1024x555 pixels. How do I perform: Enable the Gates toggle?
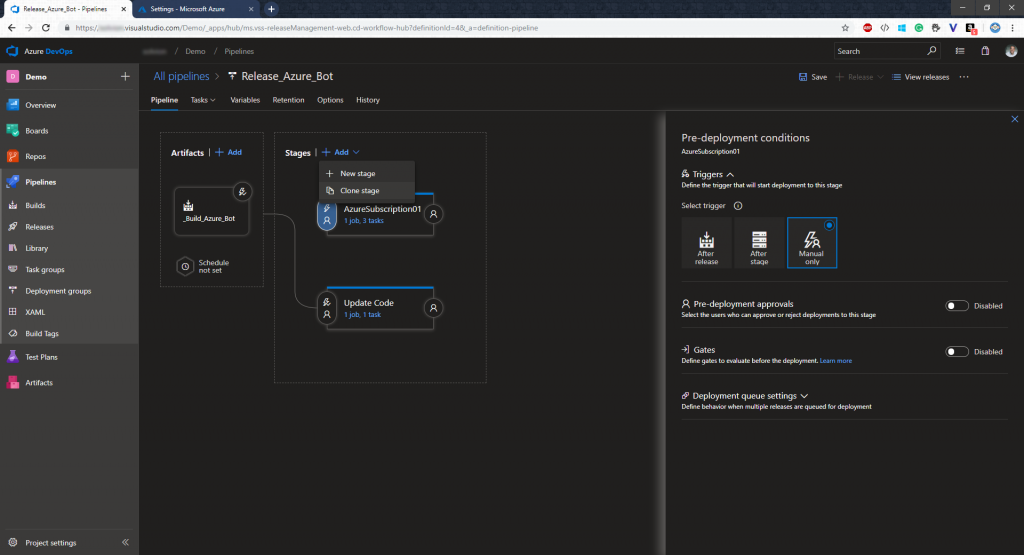(957, 351)
